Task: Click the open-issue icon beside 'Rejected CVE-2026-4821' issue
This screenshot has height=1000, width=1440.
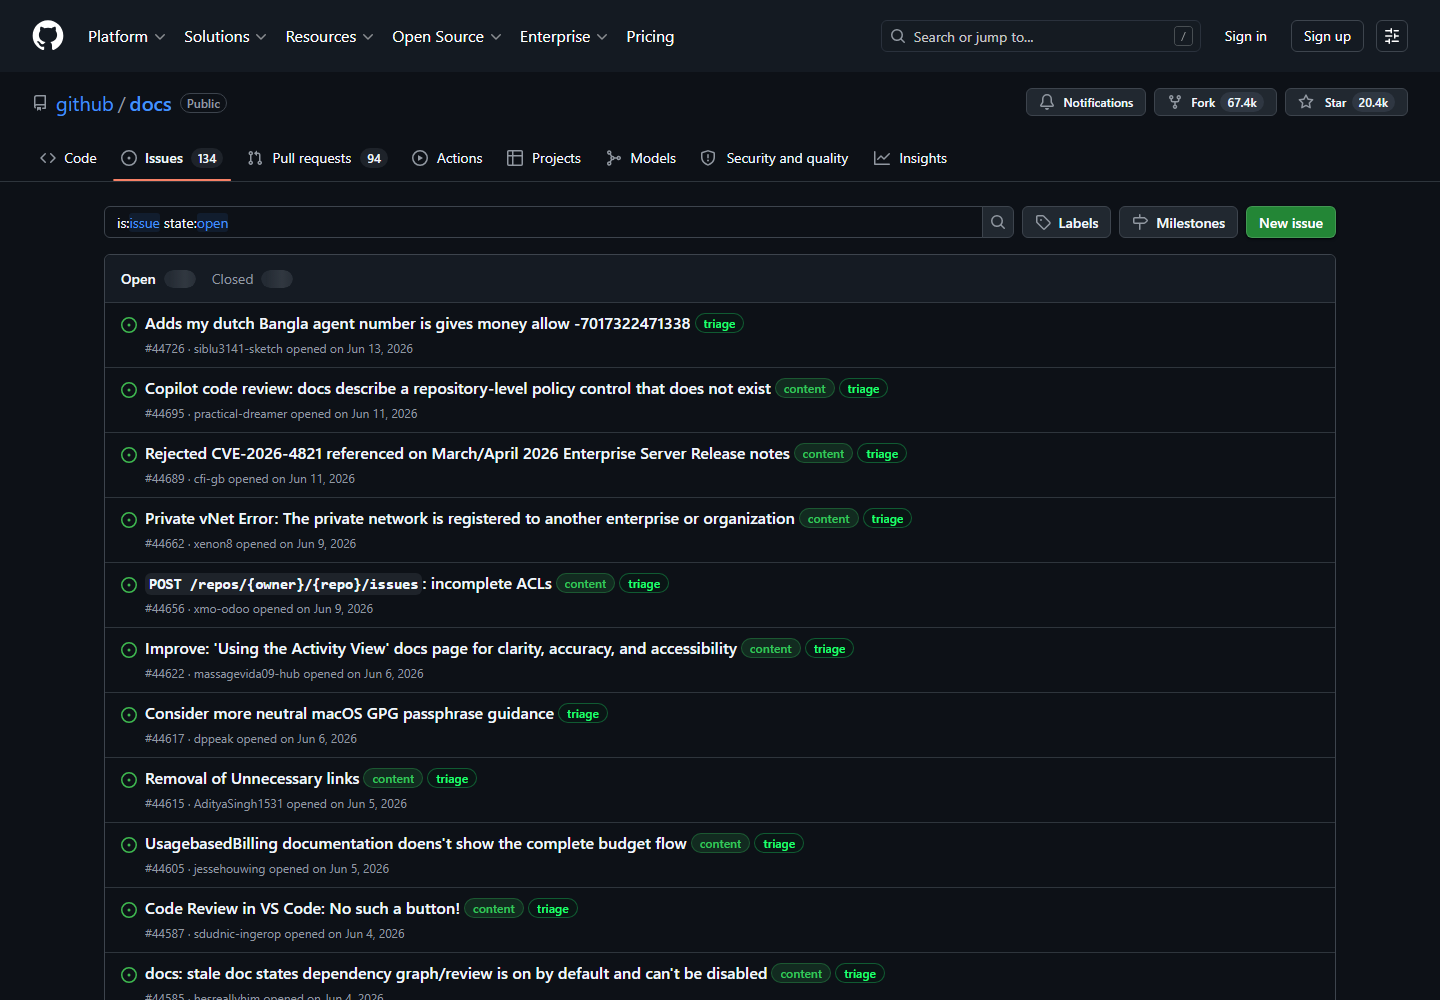Action: click(129, 455)
